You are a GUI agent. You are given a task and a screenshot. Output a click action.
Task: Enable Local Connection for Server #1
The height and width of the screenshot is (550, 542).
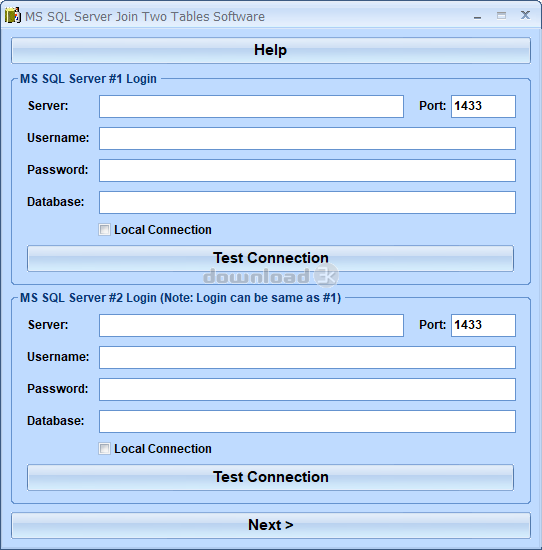pyautogui.click(x=104, y=230)
